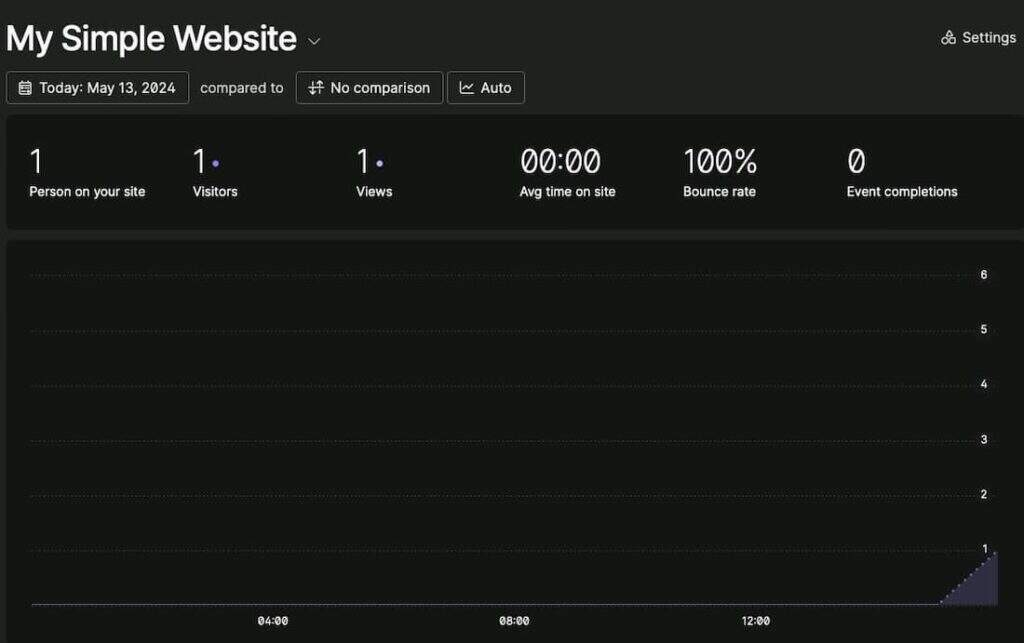Viewport: 1024px width, 643px height.
Task: Open the Settings link text
Action: (x=988, y=38)
